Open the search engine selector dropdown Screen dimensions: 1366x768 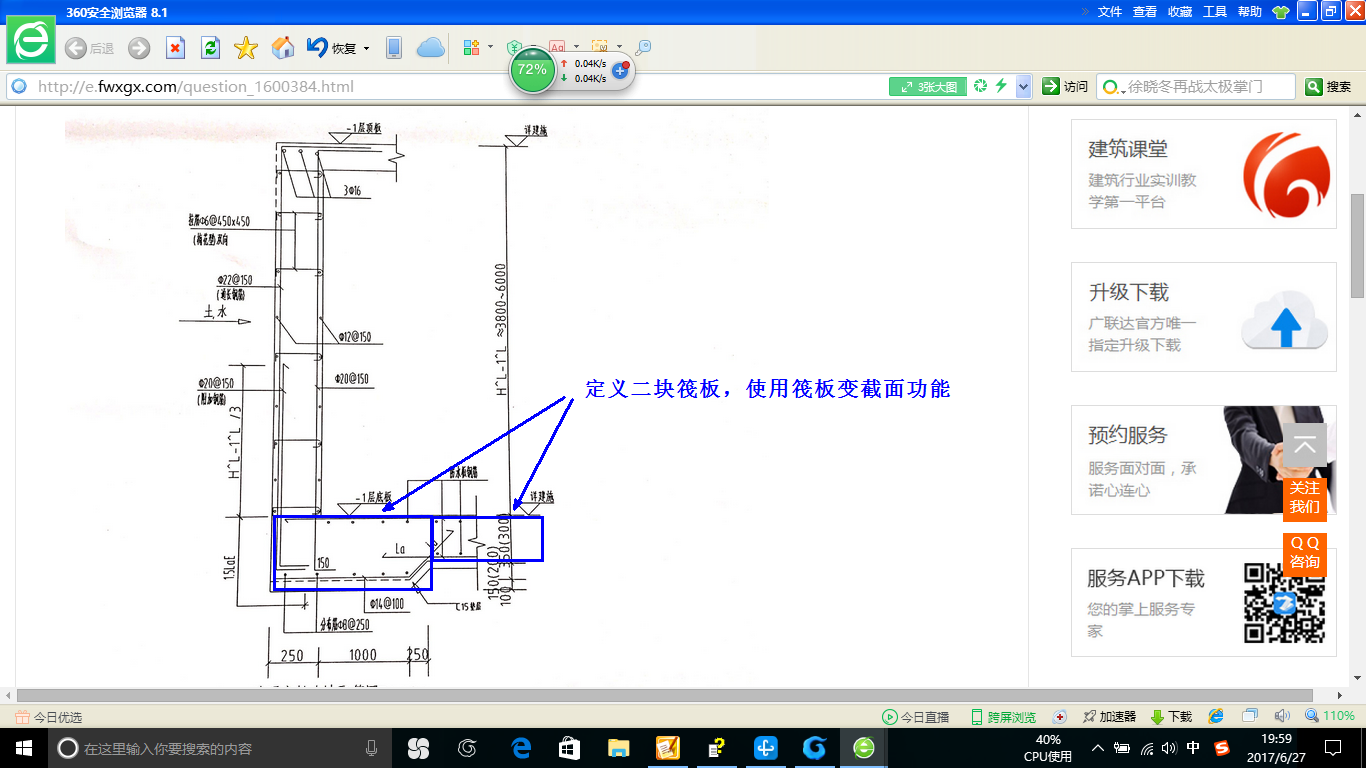1113,87
